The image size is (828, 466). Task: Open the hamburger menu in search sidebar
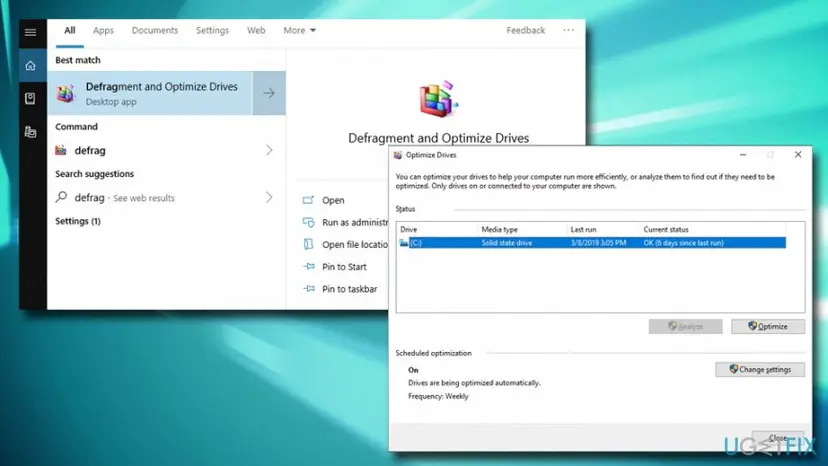point(31,32)
